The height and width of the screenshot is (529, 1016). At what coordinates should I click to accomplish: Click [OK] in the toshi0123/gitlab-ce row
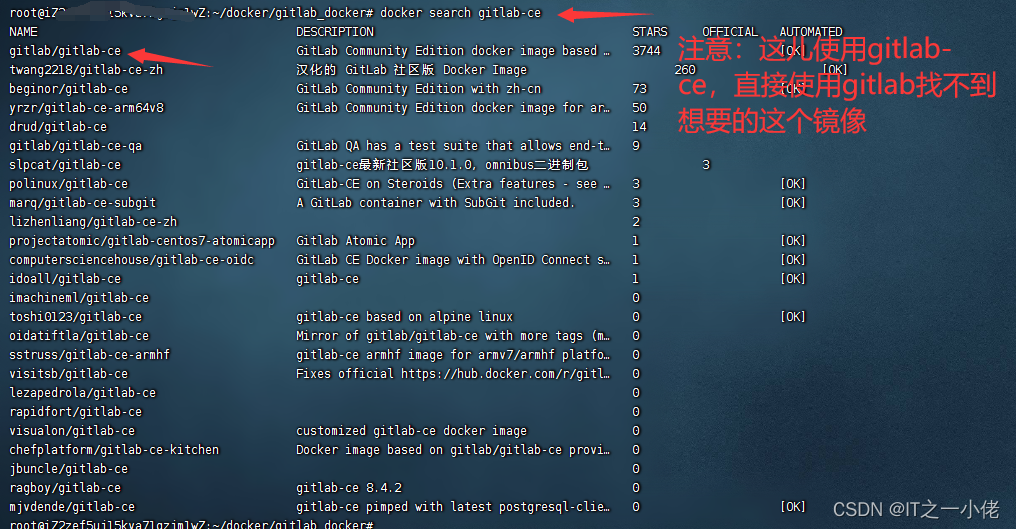coord(793,316)
